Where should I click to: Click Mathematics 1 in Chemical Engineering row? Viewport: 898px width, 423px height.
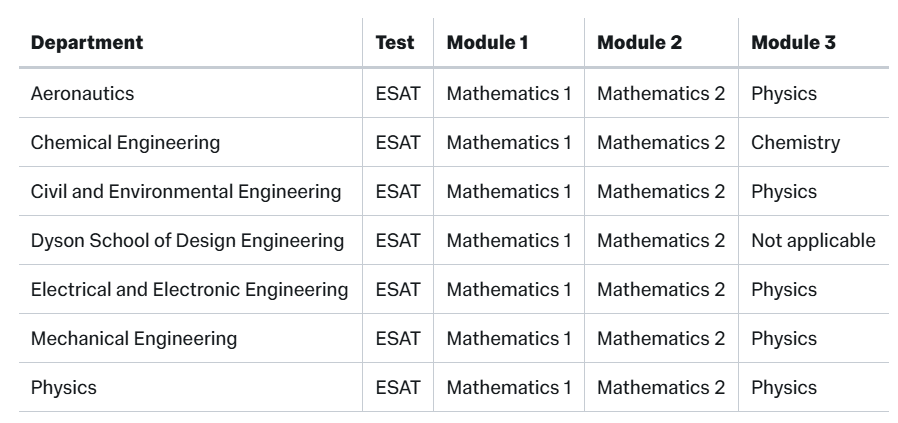click(x=509, y=143)
